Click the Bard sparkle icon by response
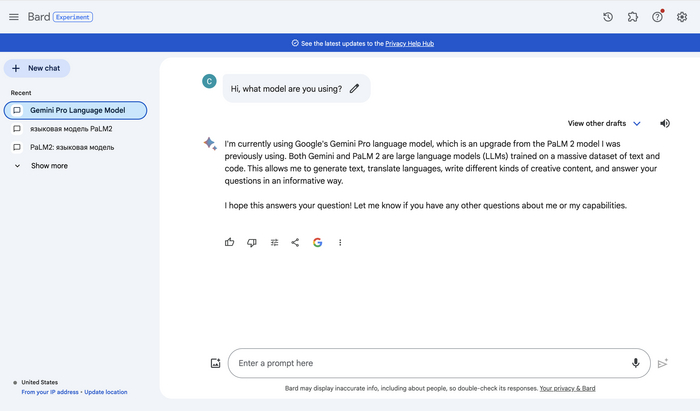 pyautogui.click(x=210, y=144)
